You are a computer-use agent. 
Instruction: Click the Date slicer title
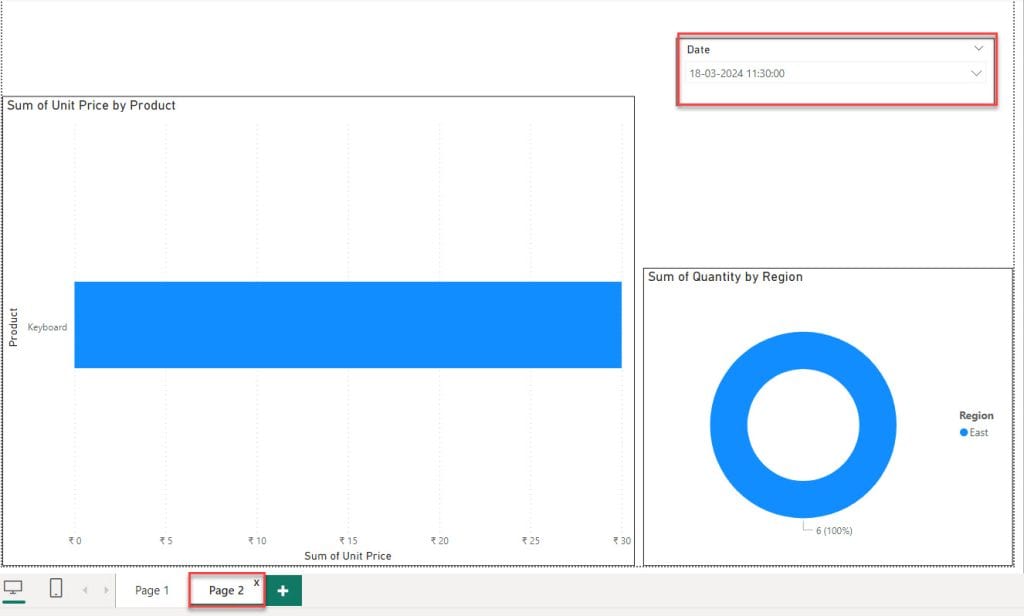[x=698, y=50]
